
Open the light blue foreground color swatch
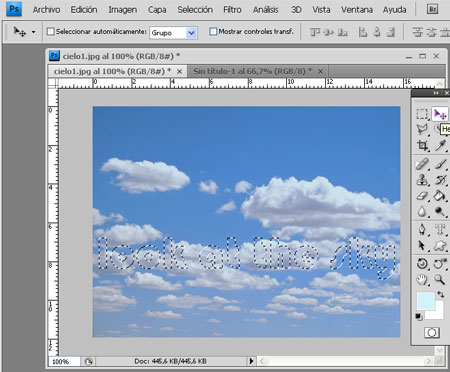(426, 301)
